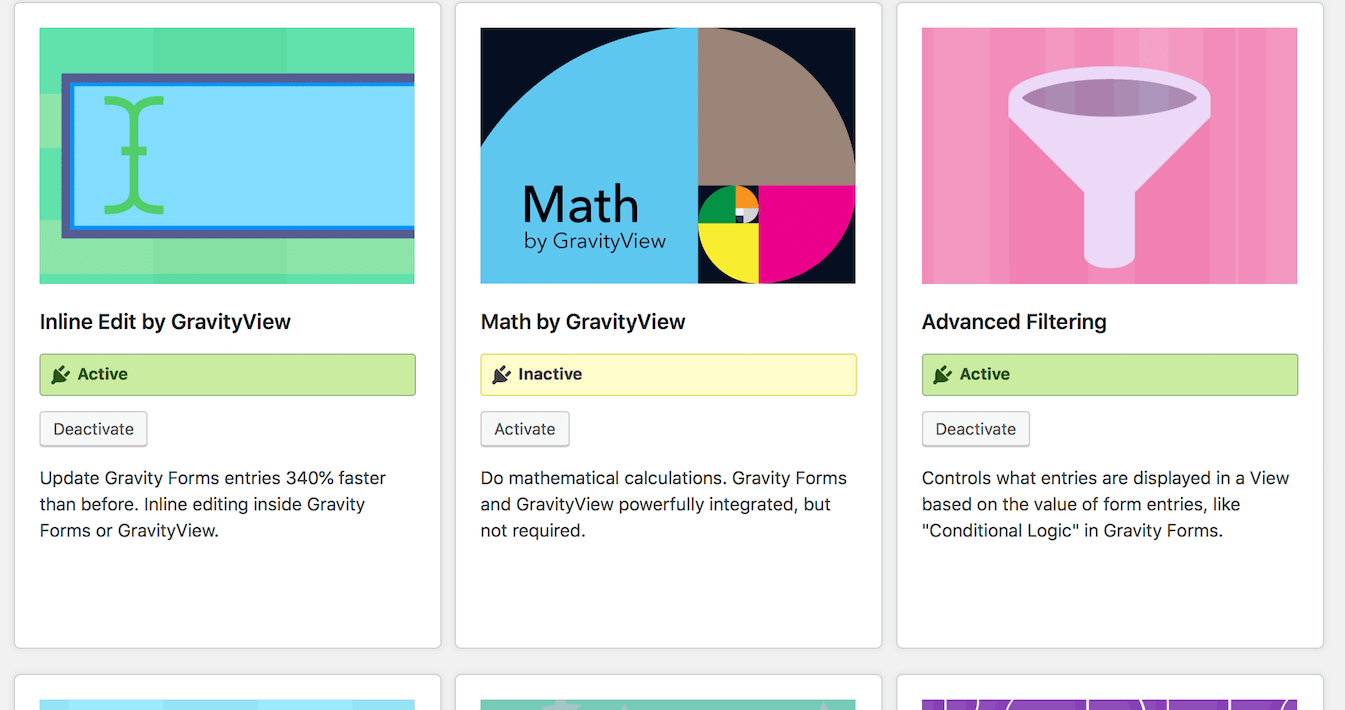The width and height of the screenshot is (1345, 710).
Task: Click the Advanced Filtering Active status bar
Action: click(x=1110, y=374)
